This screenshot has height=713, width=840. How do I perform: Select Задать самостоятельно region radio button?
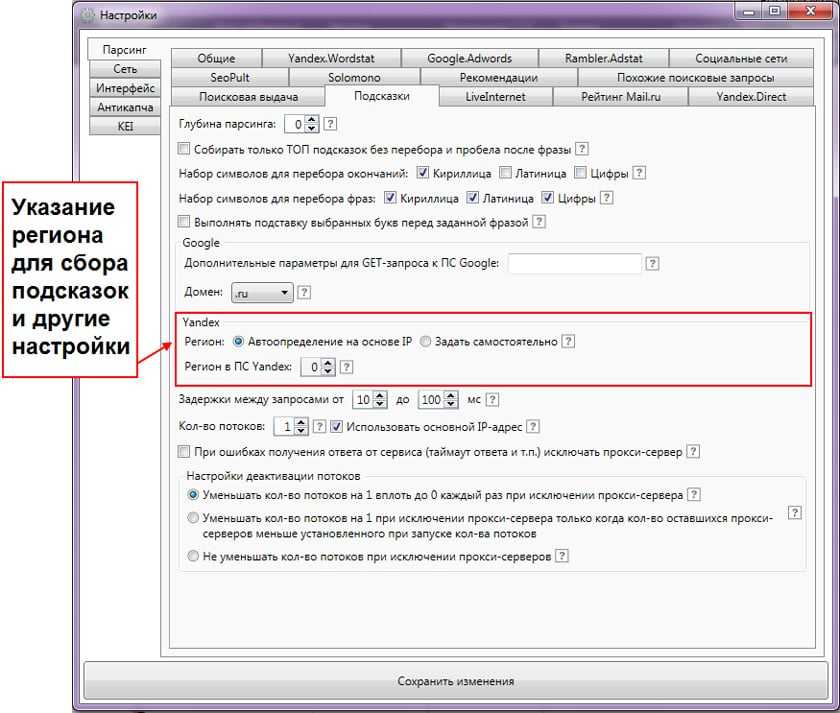pos(426,341)
